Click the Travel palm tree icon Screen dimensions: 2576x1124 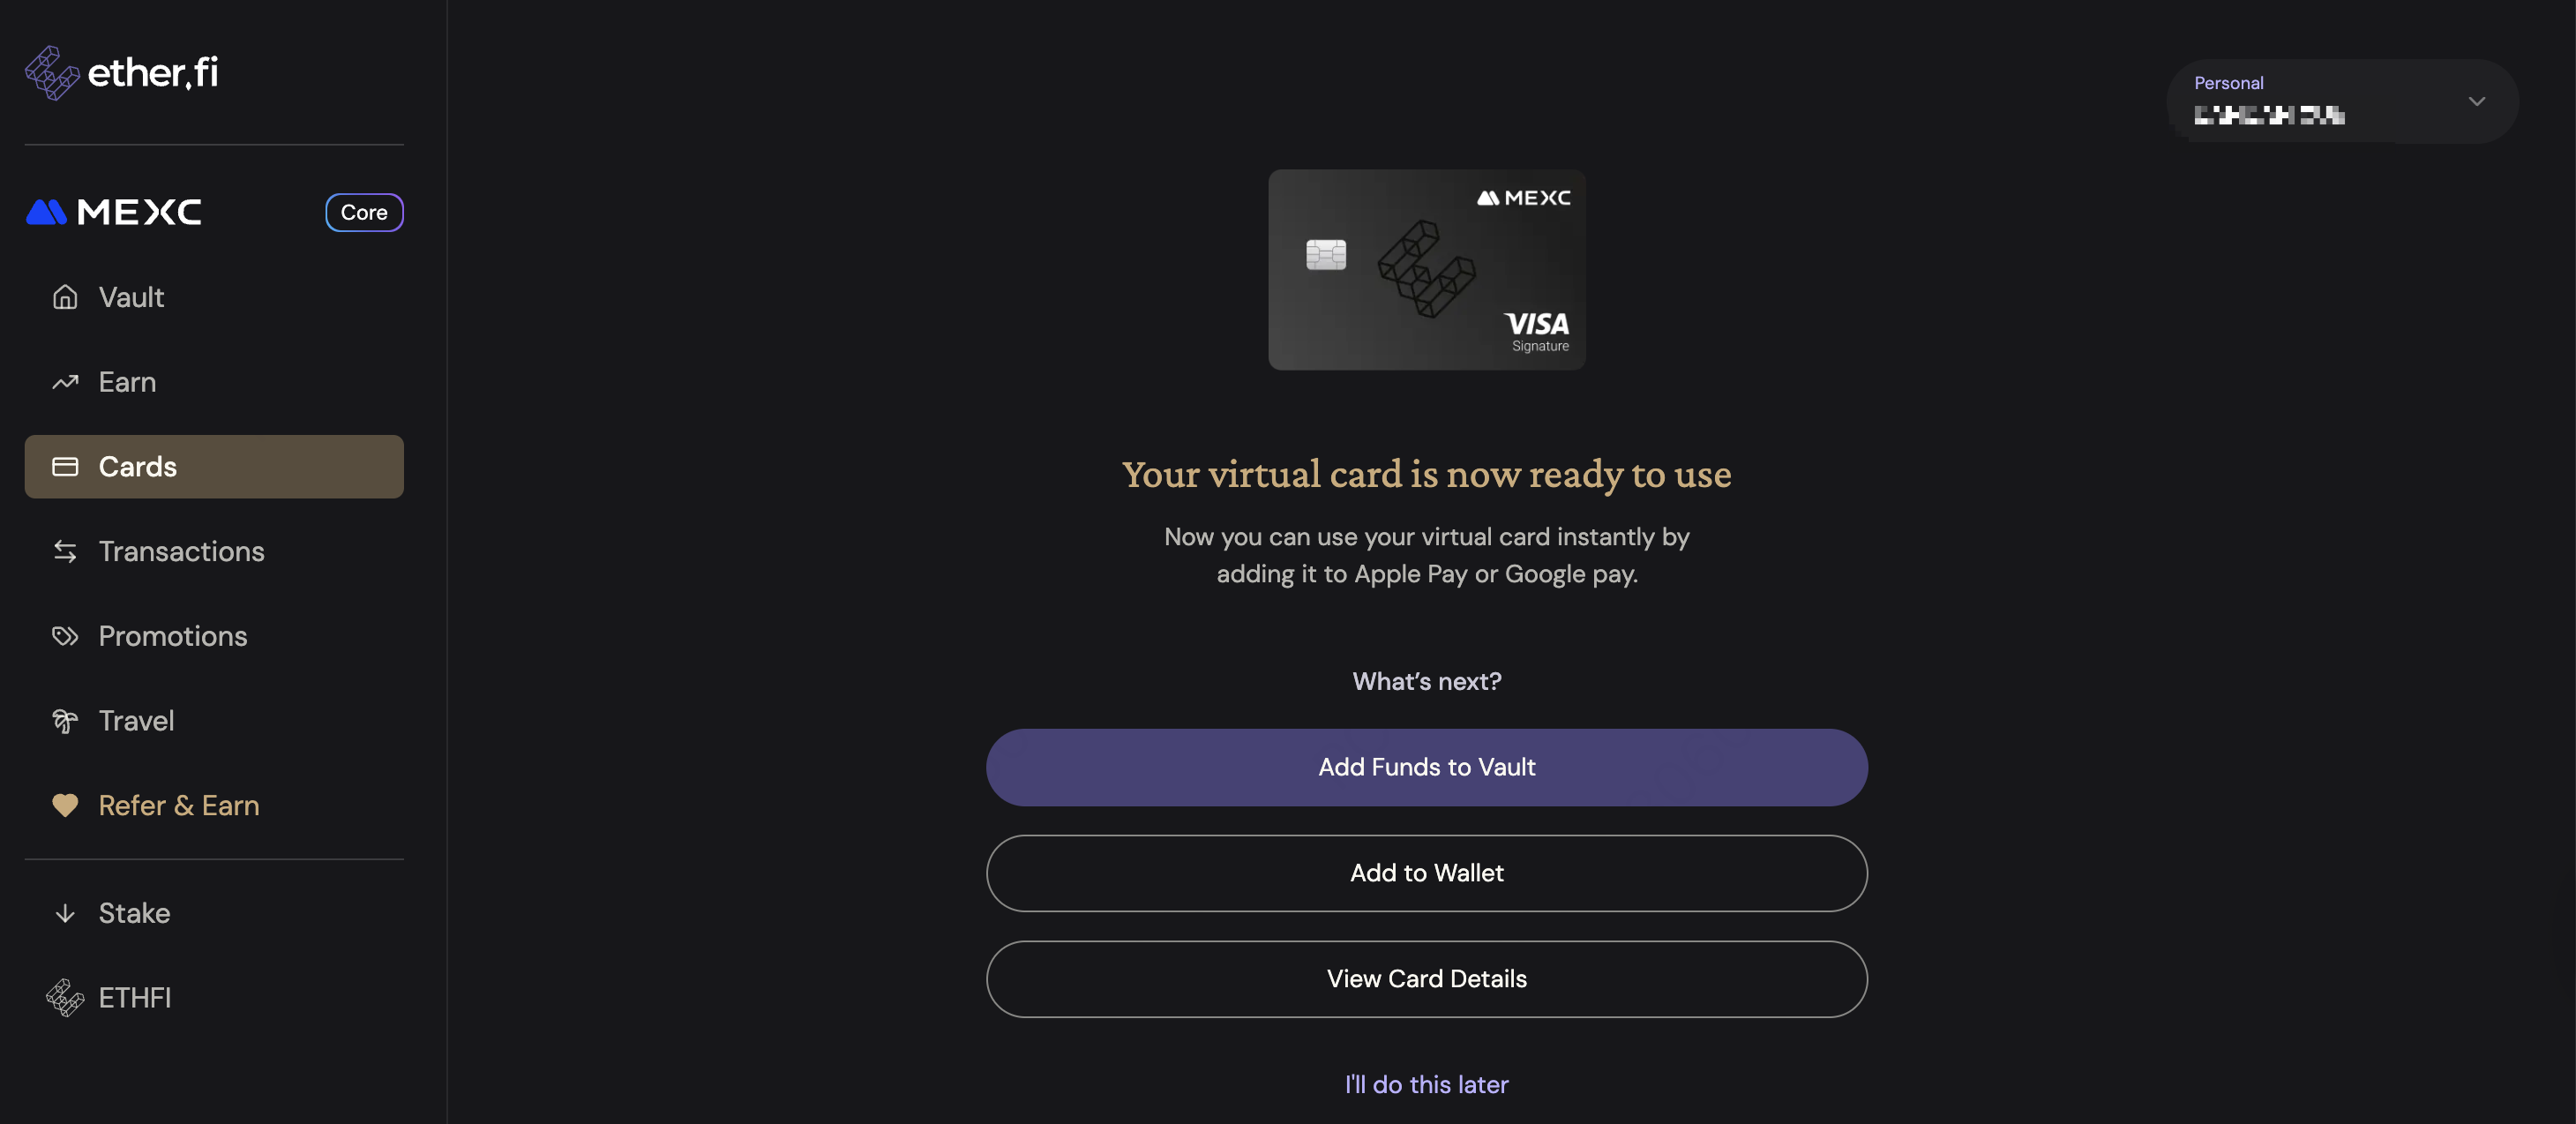point(65,721)
